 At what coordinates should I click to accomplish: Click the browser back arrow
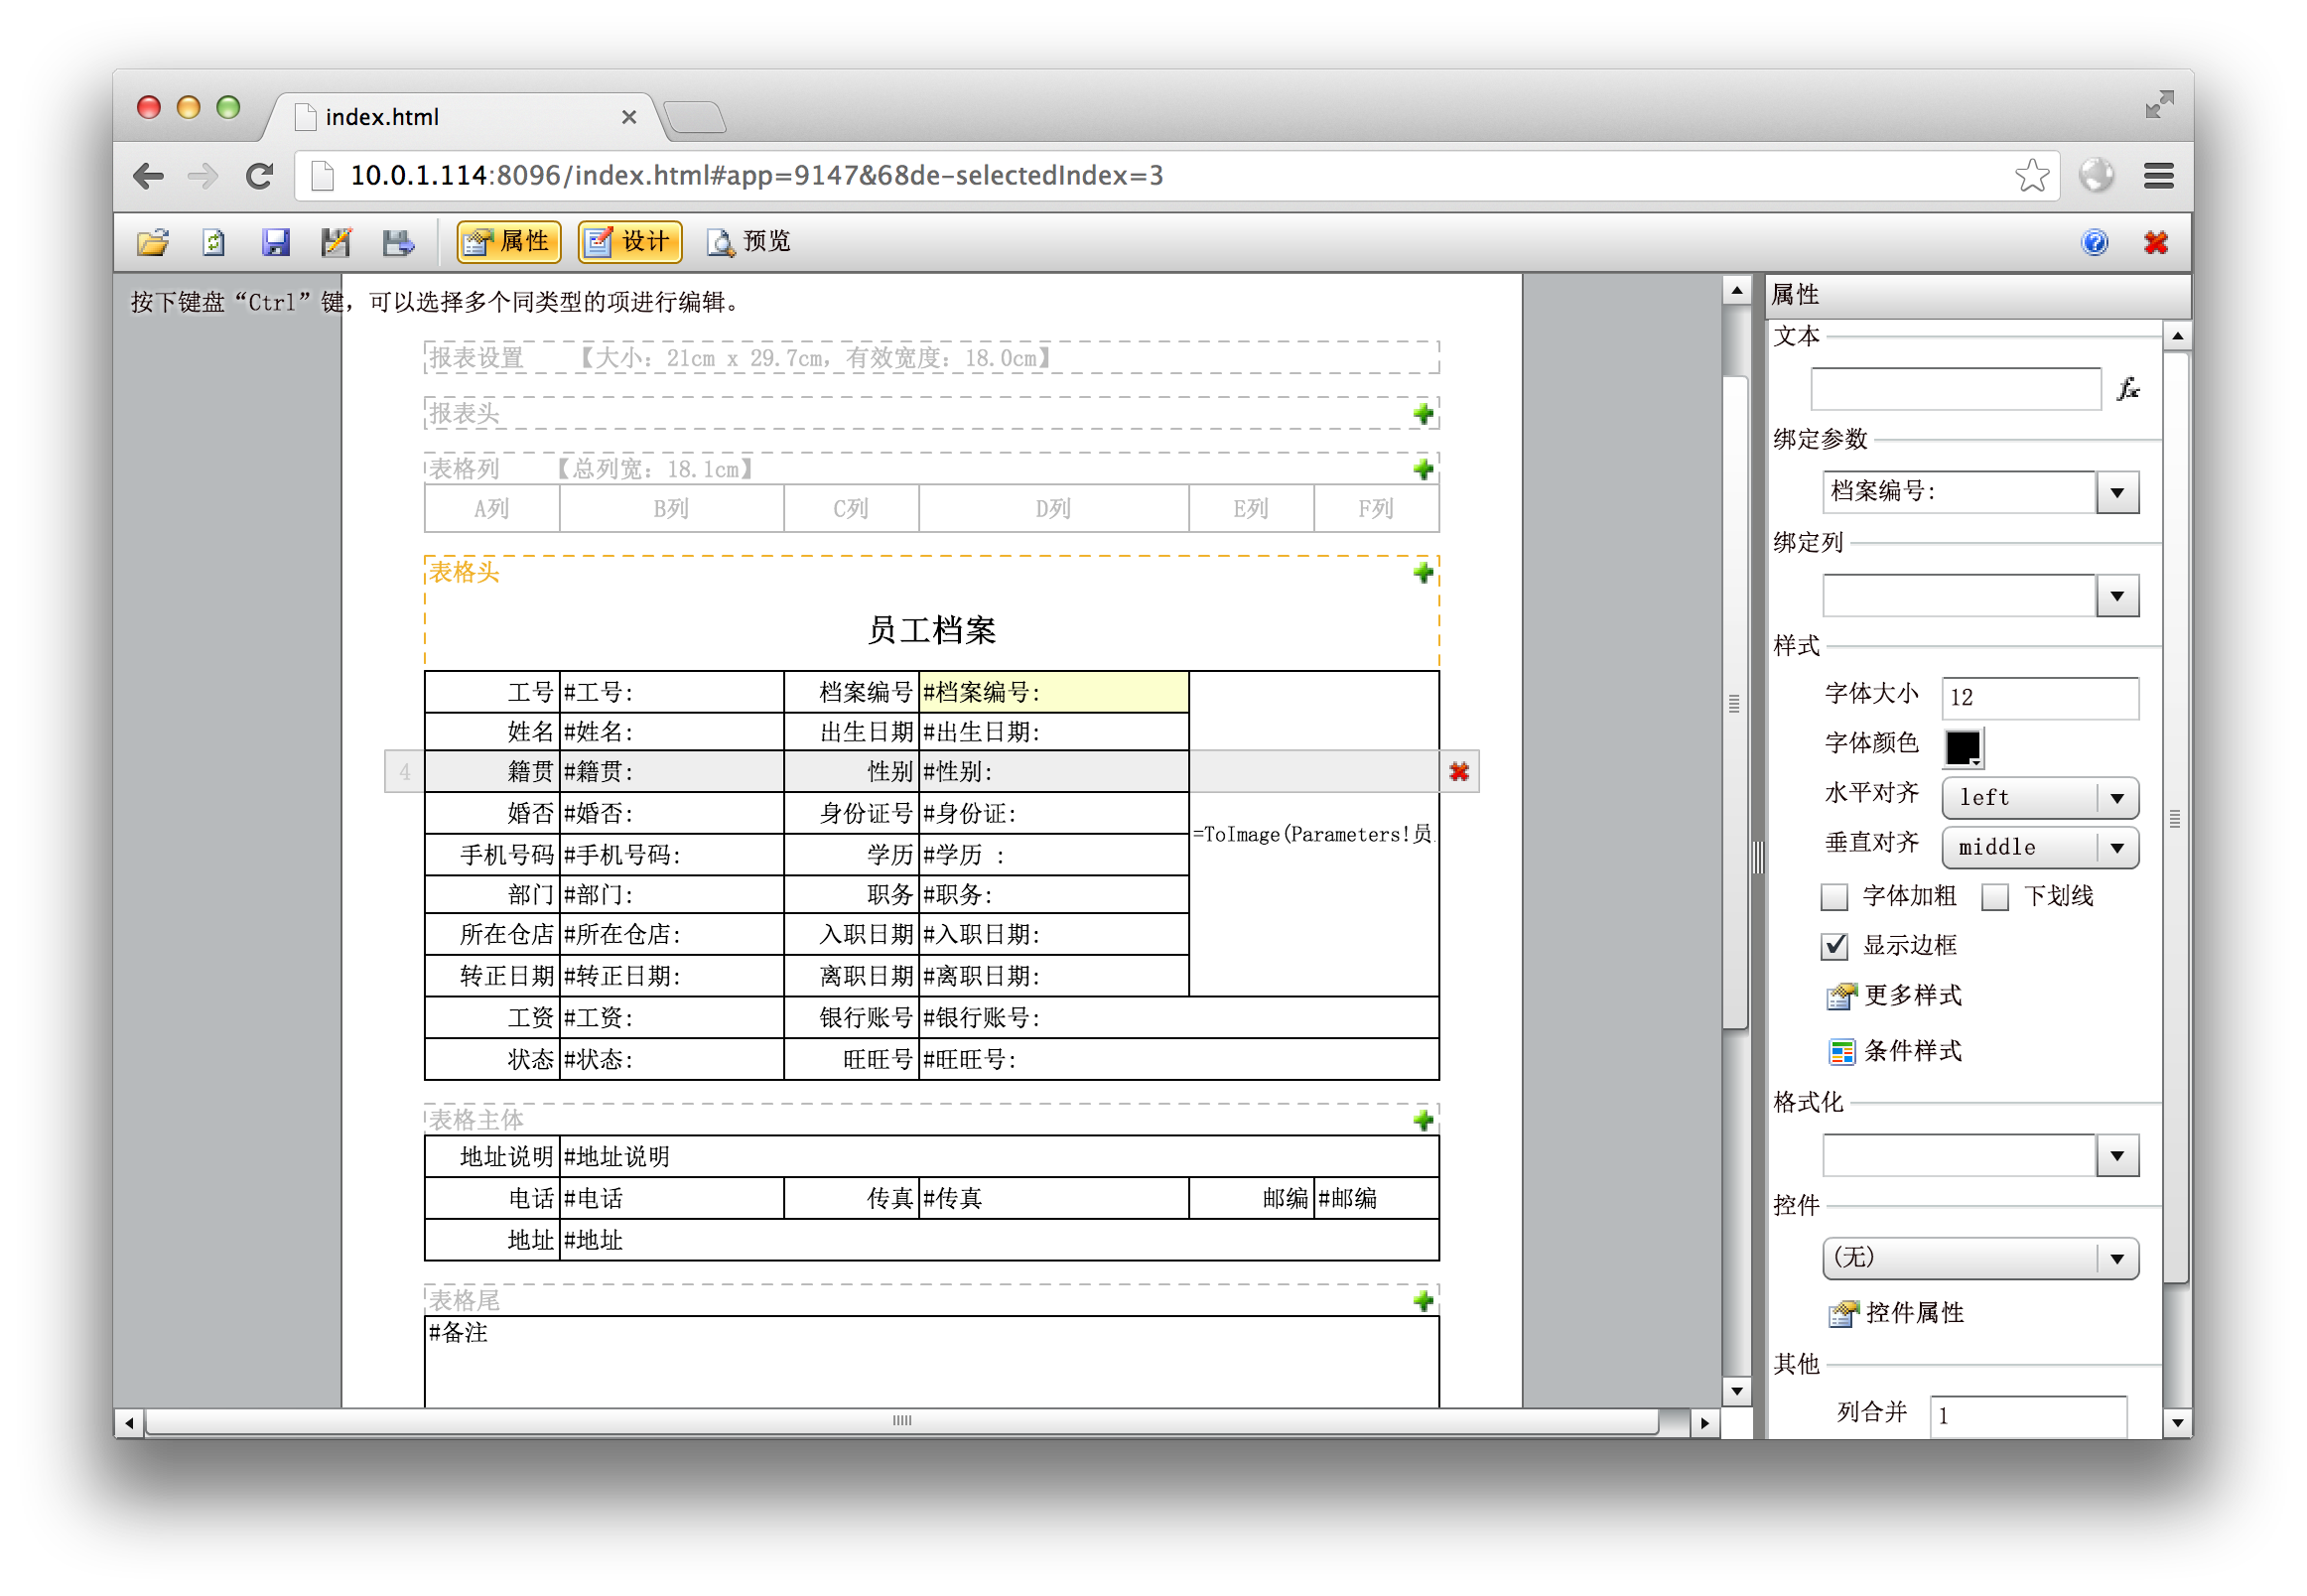coord(148,176)
